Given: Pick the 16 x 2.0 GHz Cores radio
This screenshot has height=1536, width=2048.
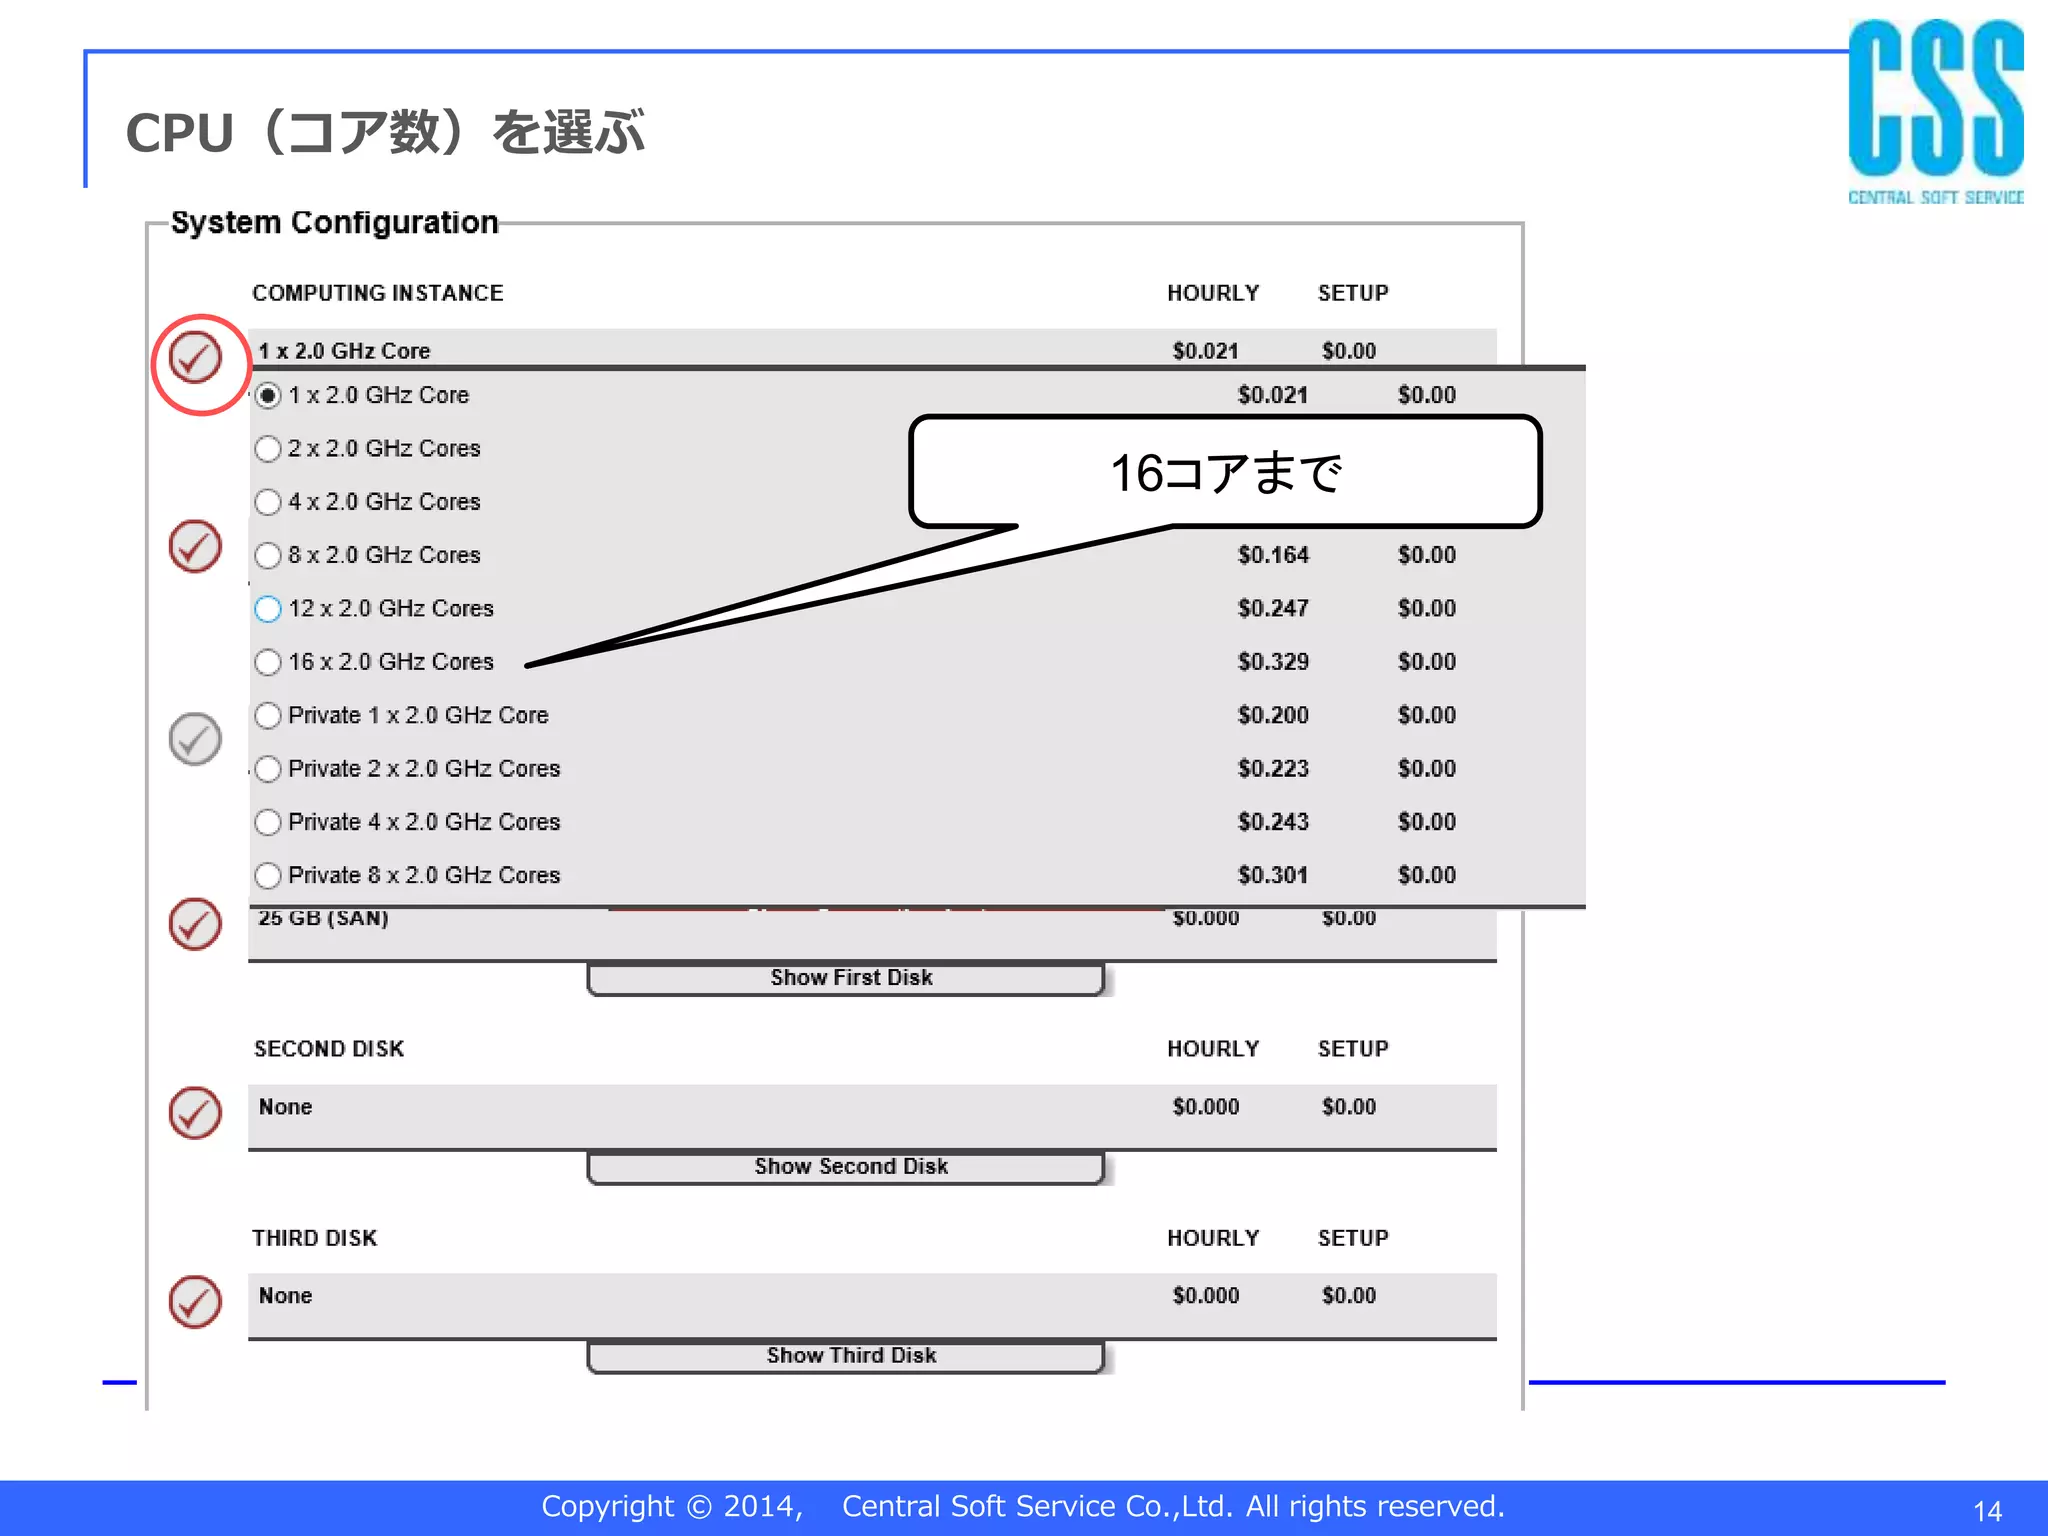Looking at the screenshot, I should [267, 662].
